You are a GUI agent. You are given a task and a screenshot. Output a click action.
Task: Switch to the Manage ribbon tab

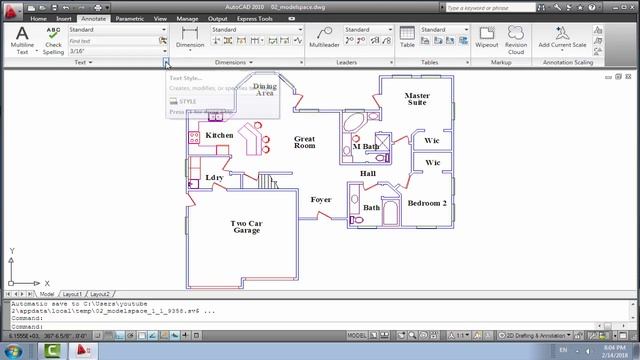click(x=187, y=19)
